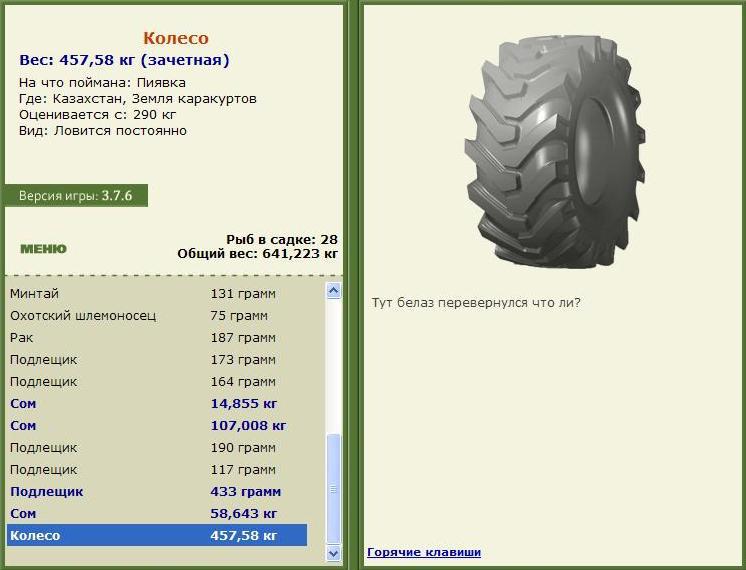Click the Оценивается с: 290 кг line
Screen dimensions: 746x570
tap(98, 115)
